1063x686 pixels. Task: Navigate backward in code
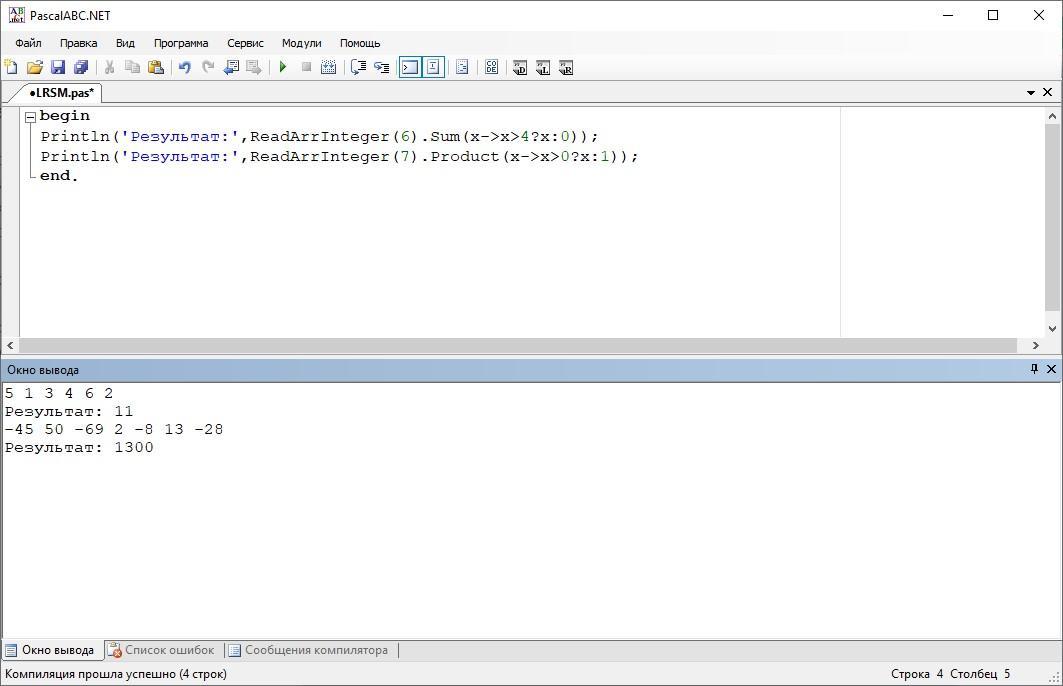pos(231,67)
